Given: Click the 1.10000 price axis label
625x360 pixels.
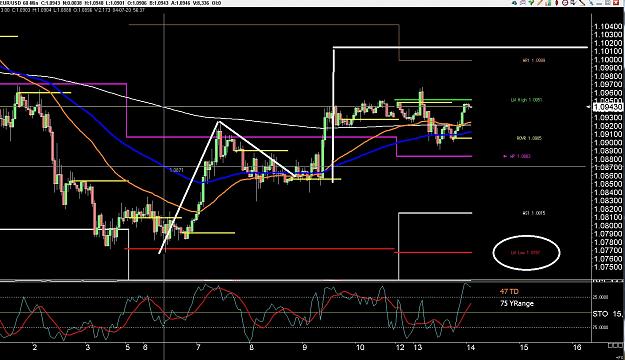Looking at the screenshot, I should click(608, 60).
